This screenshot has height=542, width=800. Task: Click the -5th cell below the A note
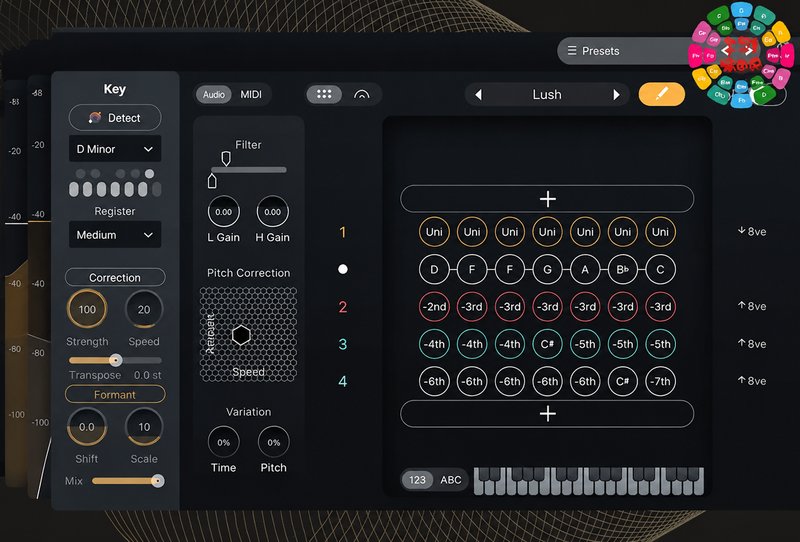coord(585,344)
